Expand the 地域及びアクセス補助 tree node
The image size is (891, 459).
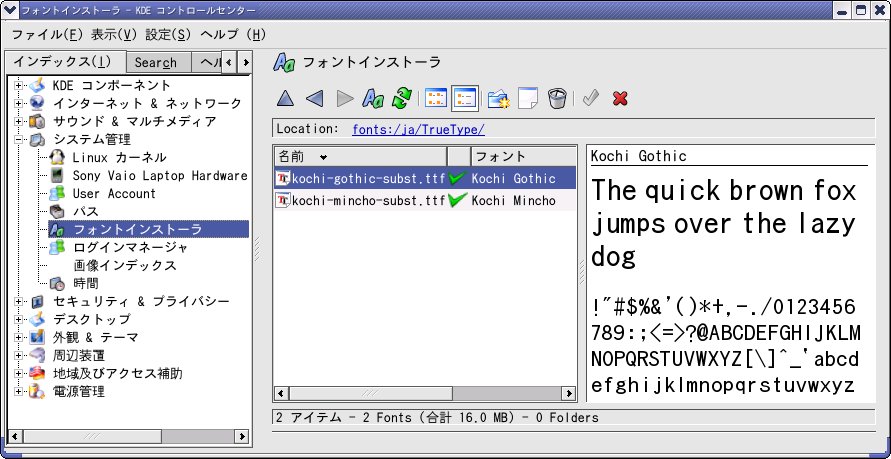point(19,373)
